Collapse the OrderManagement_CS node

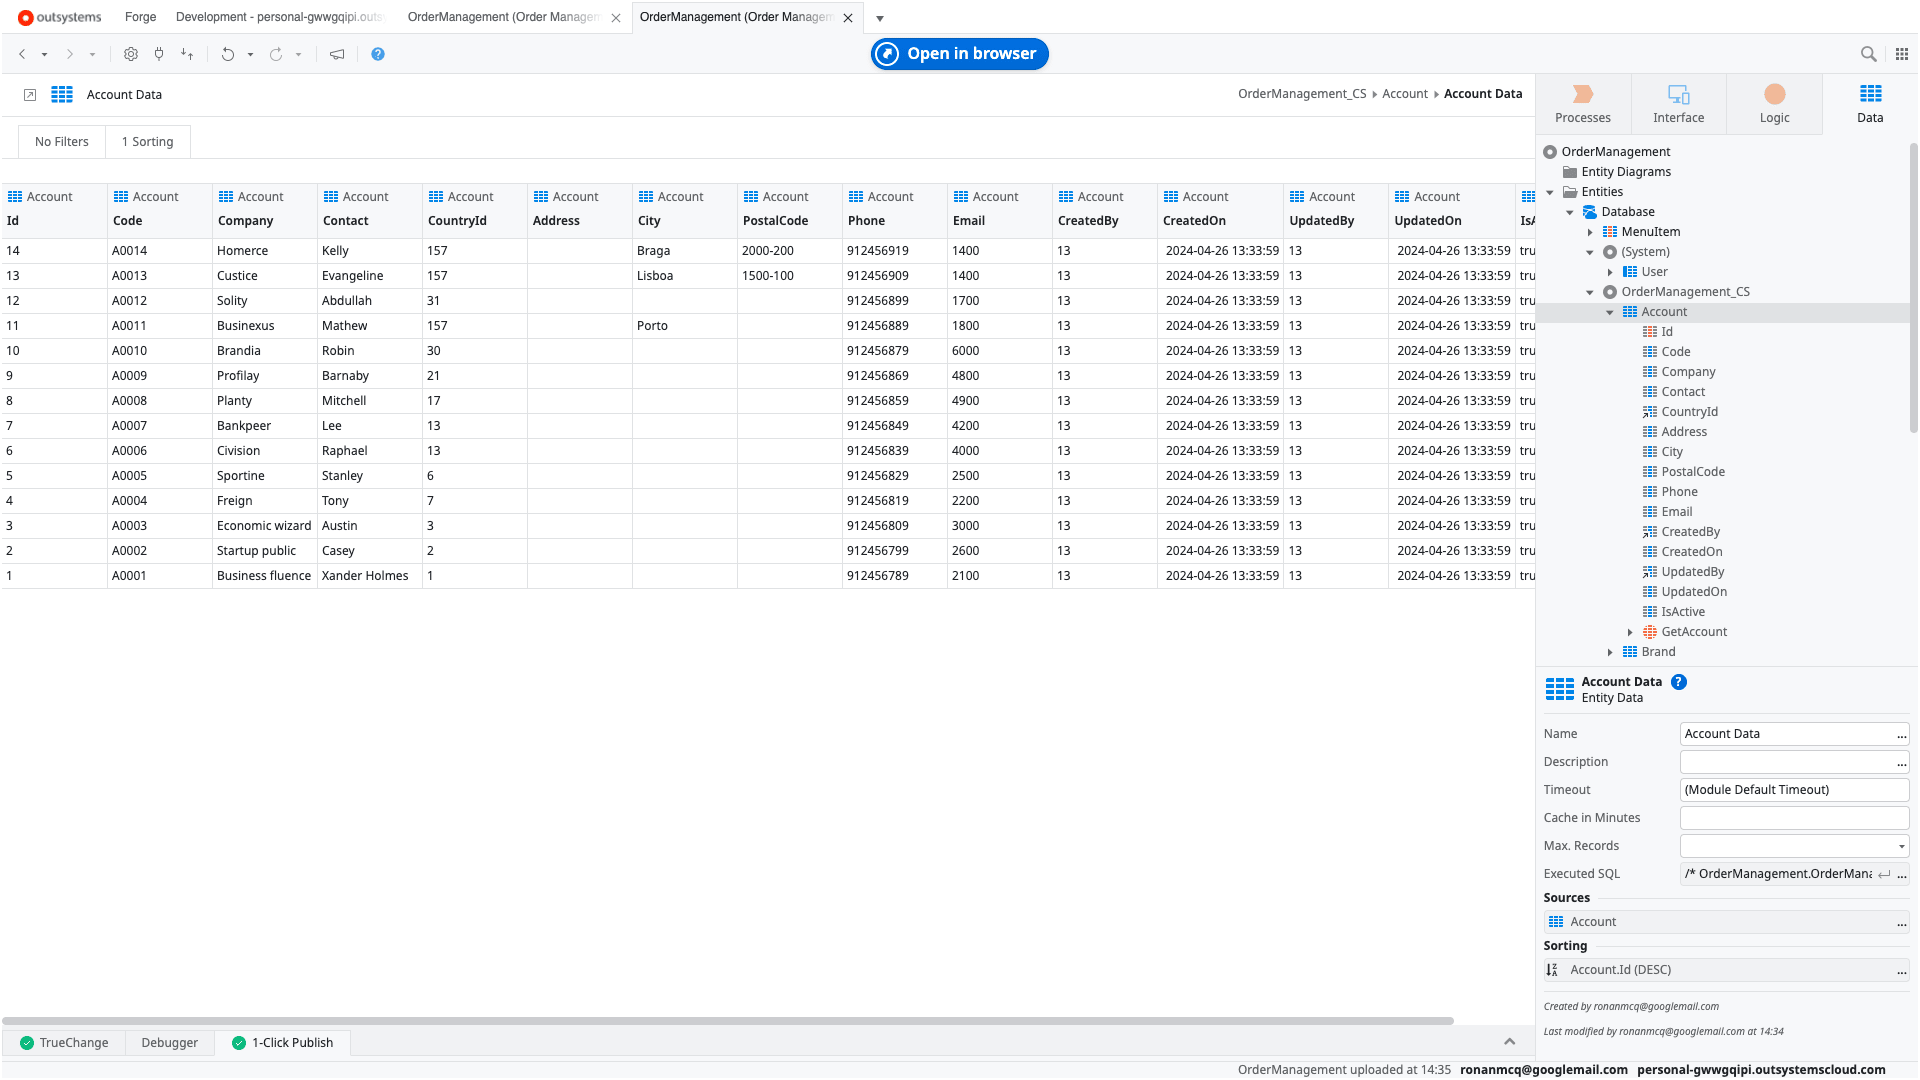click(x=1590, y=292)
